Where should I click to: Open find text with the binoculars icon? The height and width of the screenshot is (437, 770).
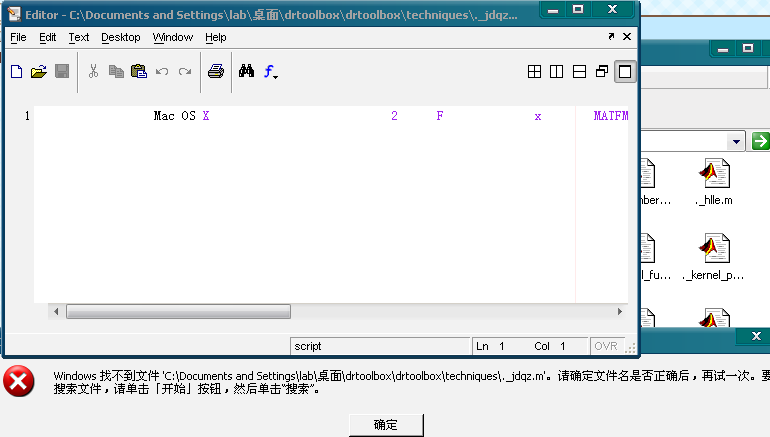(247, 72)
